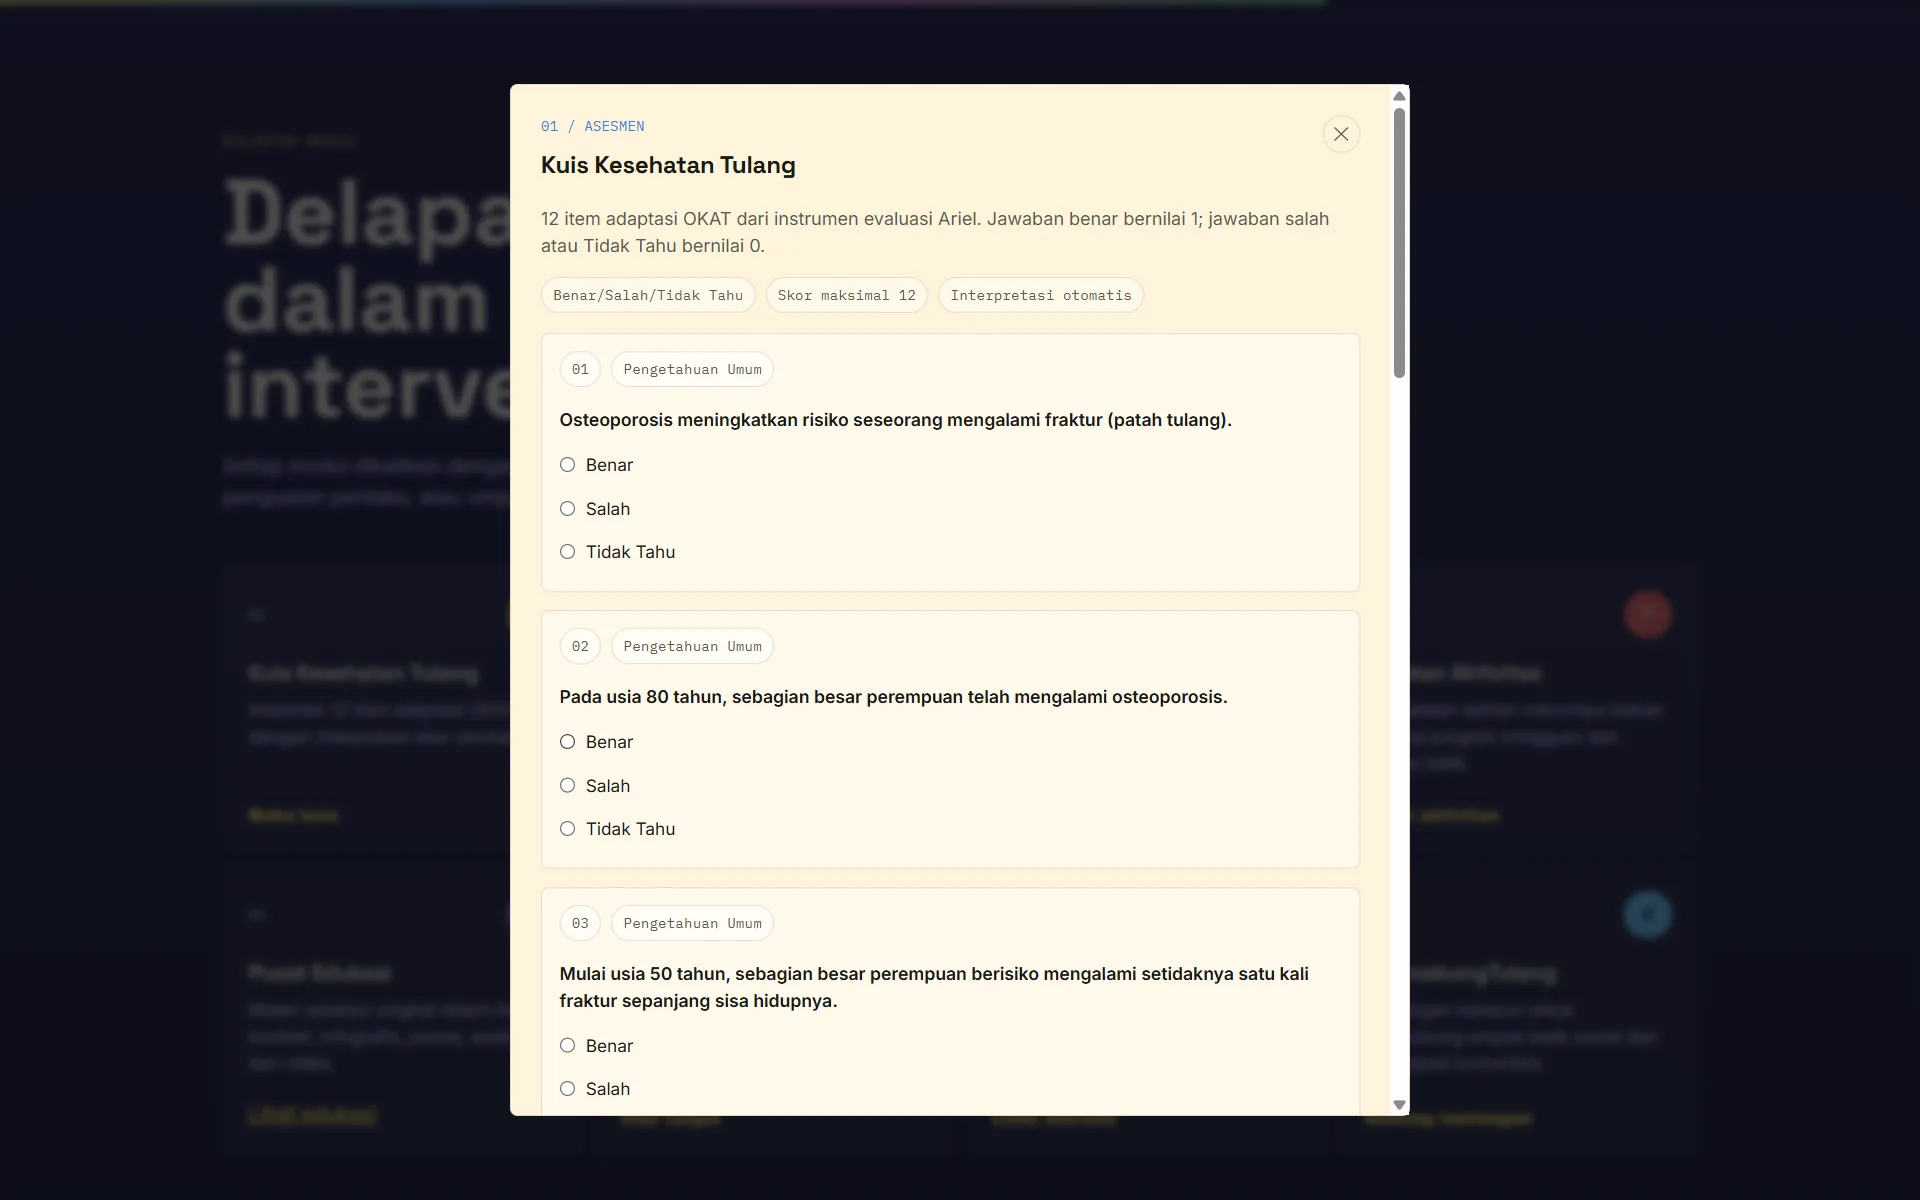Click the 01 / ASESMEN label
This screenshot has width=1920, height=1200.
[592, 126]
